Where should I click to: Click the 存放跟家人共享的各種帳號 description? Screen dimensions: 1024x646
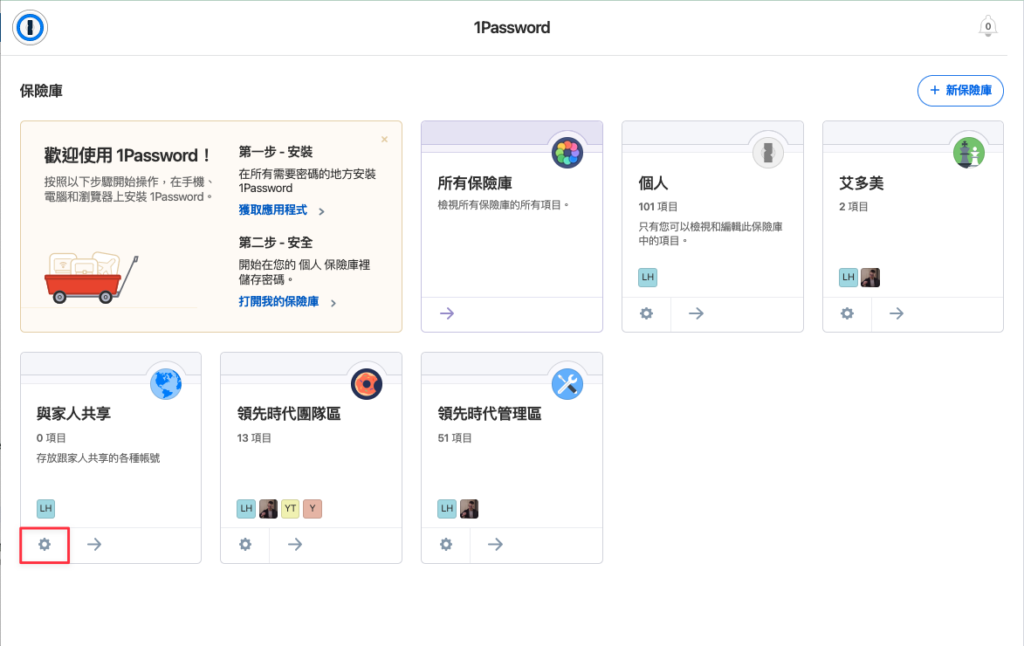coord(98,458)
